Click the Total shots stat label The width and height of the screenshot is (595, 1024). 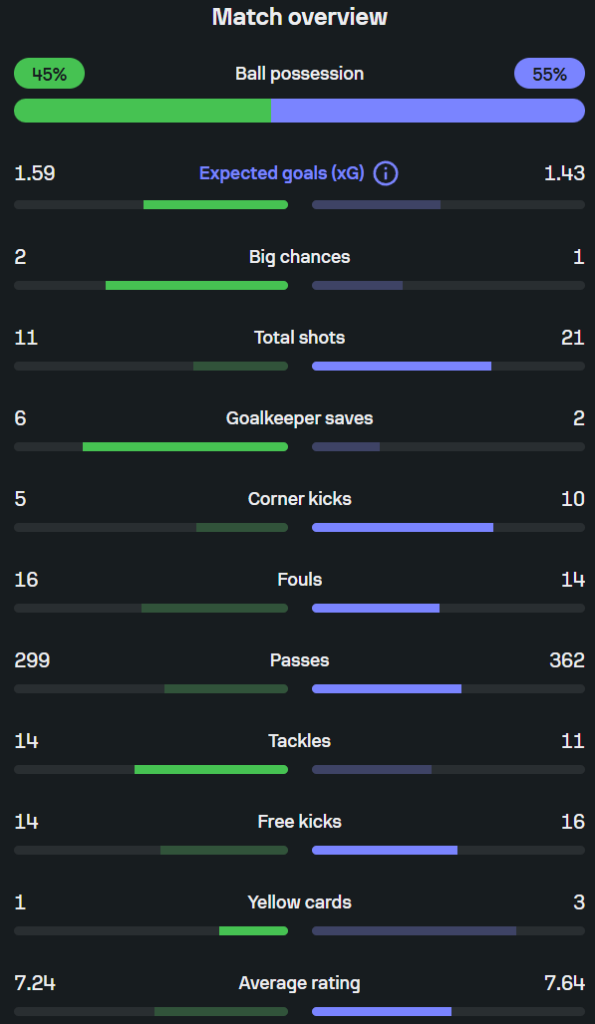tap(299, 338)
